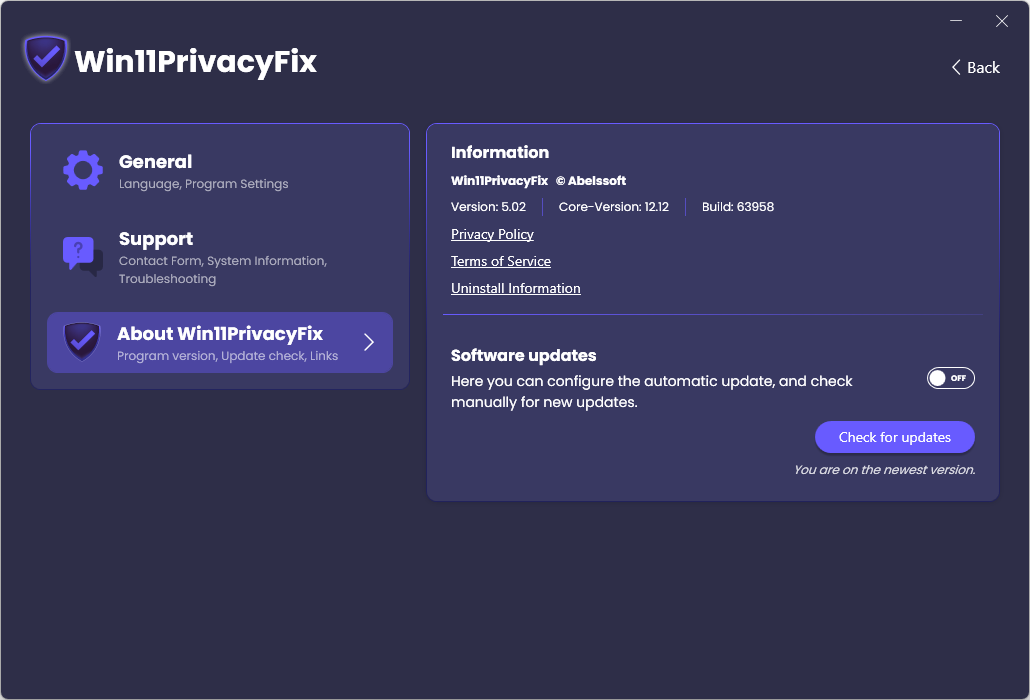
Task: Click the Back arrow chevron icon
Action: (956, 68)
